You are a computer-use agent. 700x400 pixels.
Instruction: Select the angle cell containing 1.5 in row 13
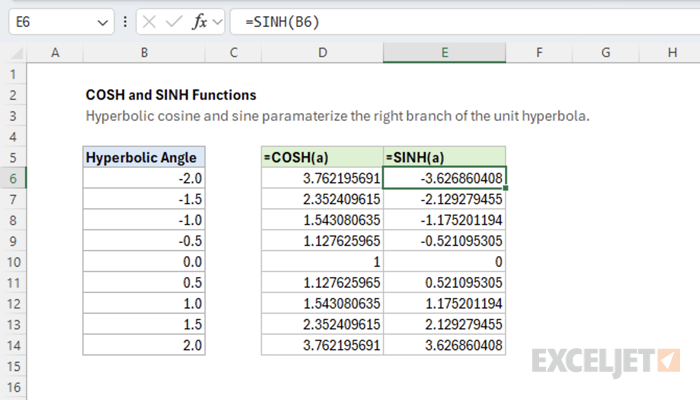coord(144,325)
